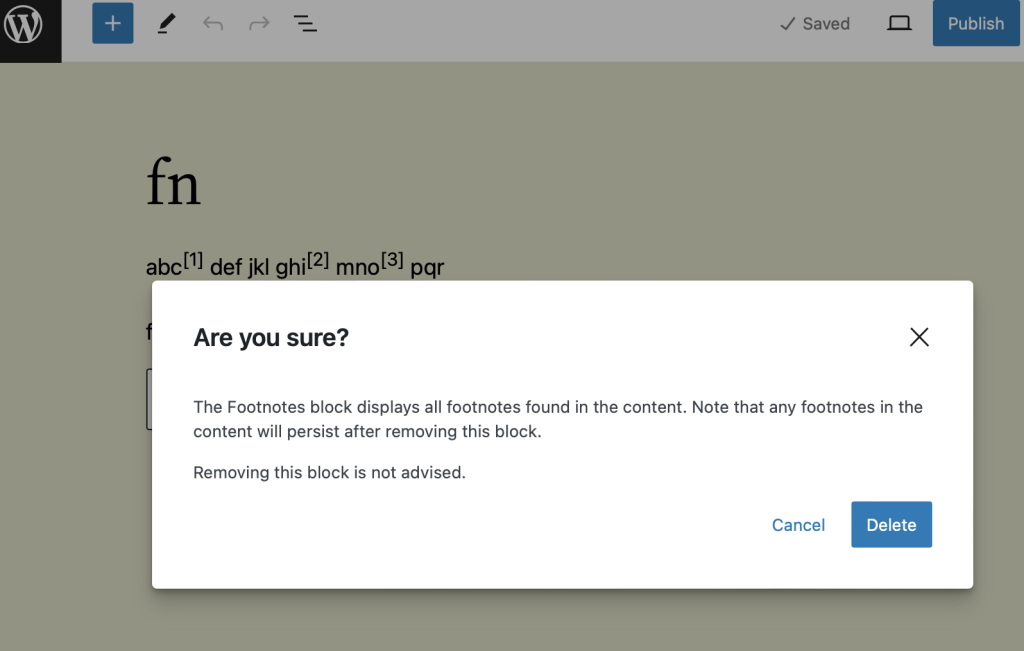The width and height of the screenshot is (1024, 651).
Task: Click the truncated paragraph starting with f
Action: [x=149, y=332]
